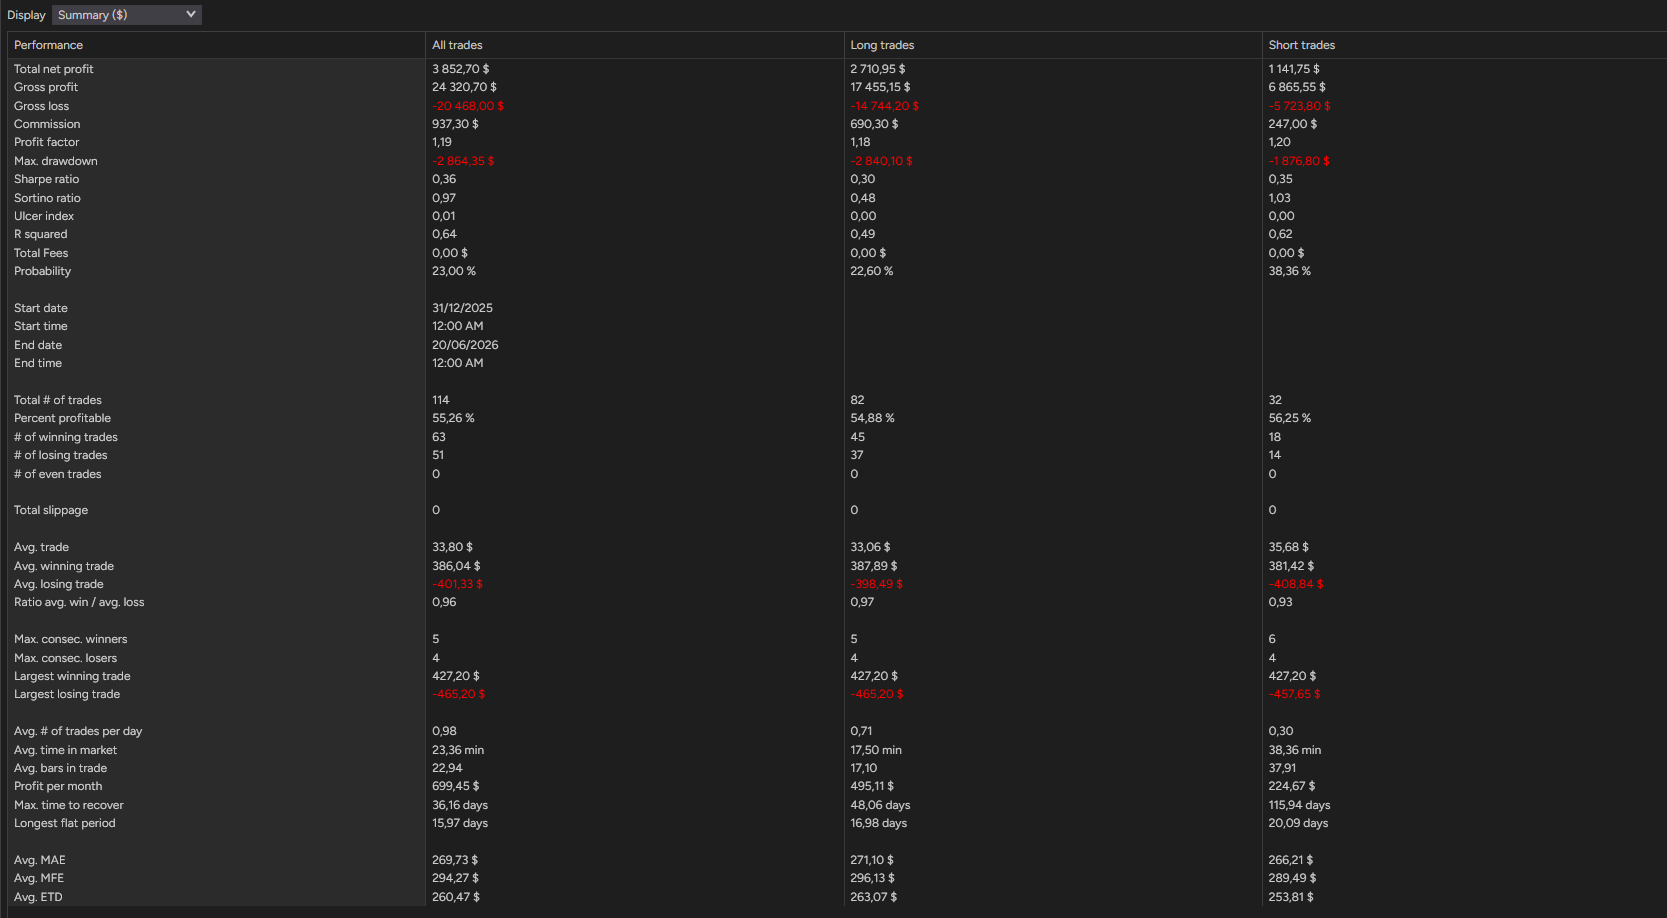
Task: Click the End date value 20/06/2026
Action: (465, 345)
